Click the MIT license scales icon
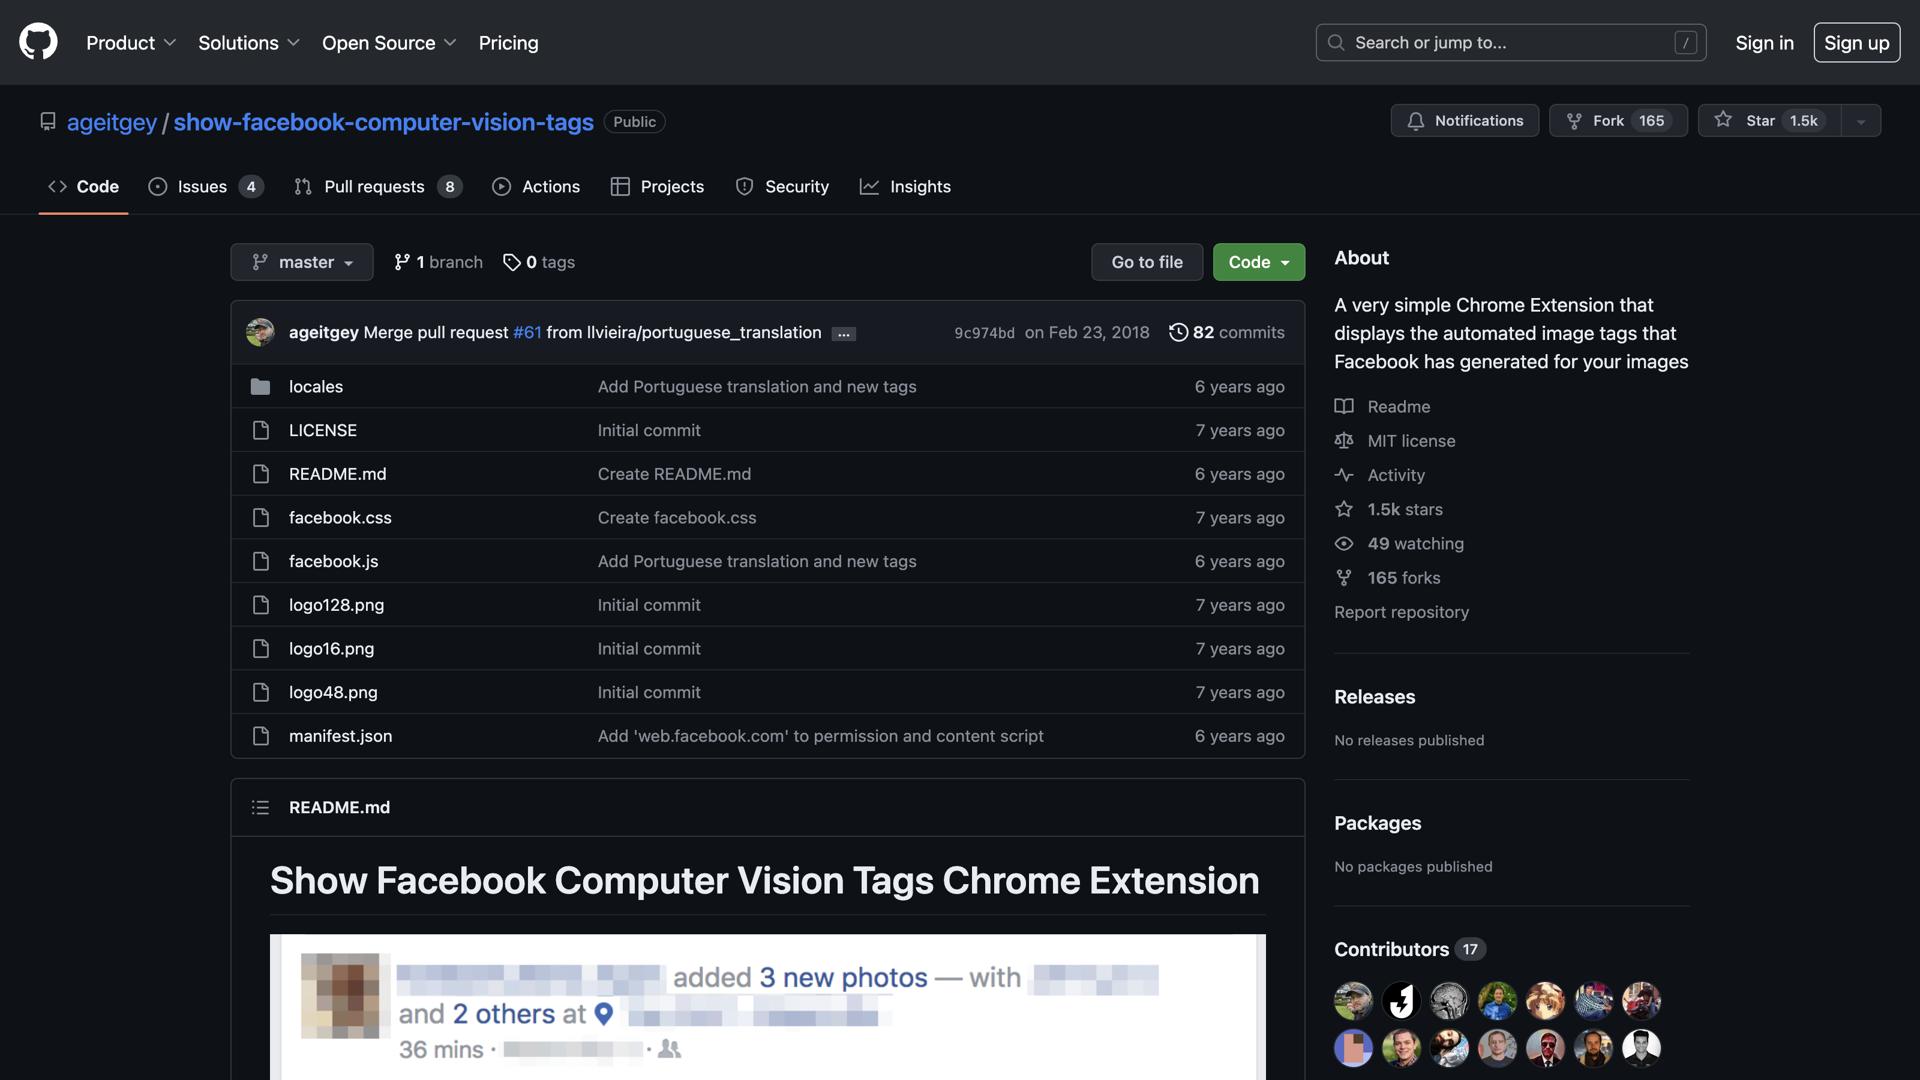Viewport: 1920px width, 1080px height. click(1344, 440)
